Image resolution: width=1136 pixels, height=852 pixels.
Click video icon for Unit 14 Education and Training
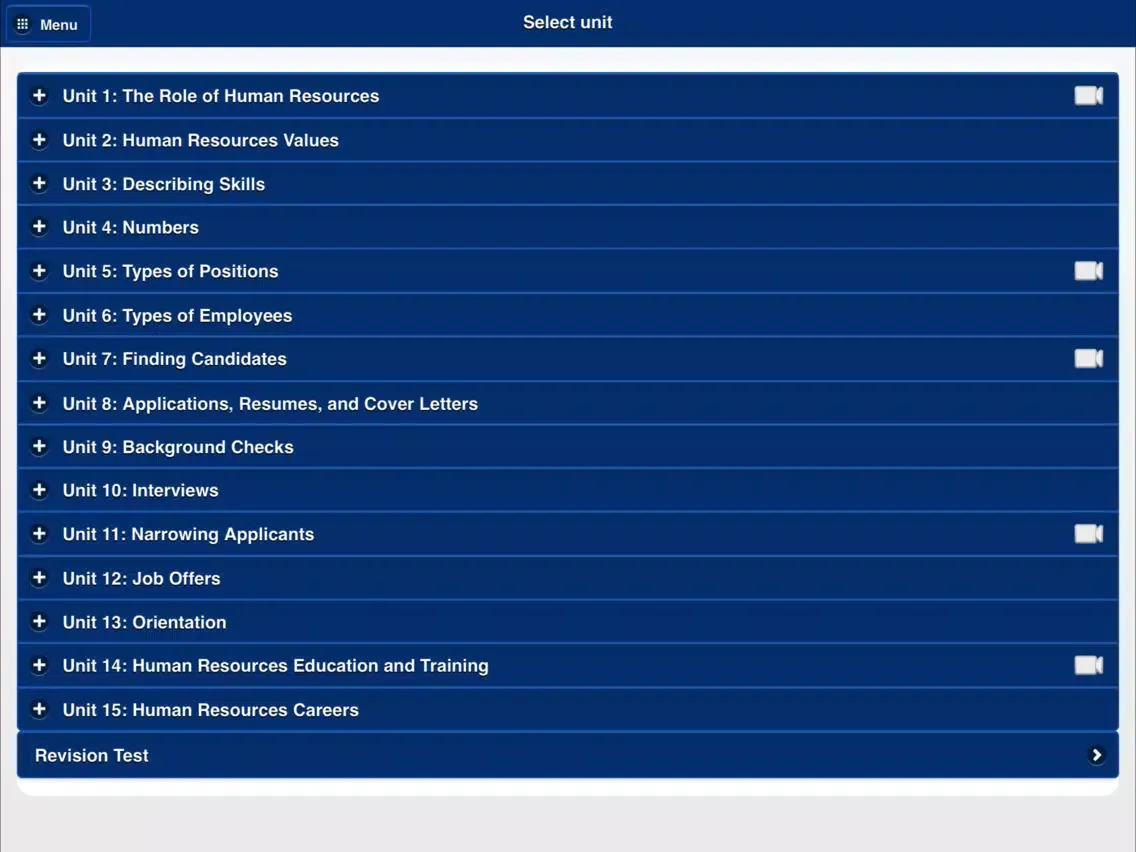(1088, 665)
